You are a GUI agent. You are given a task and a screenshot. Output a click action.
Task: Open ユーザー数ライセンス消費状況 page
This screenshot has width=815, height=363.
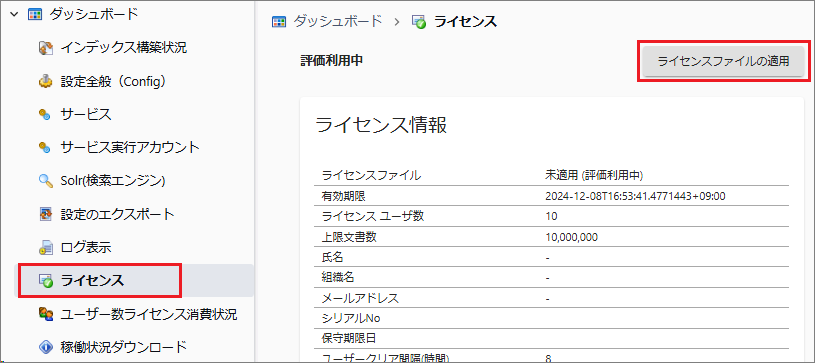[149, 314]
